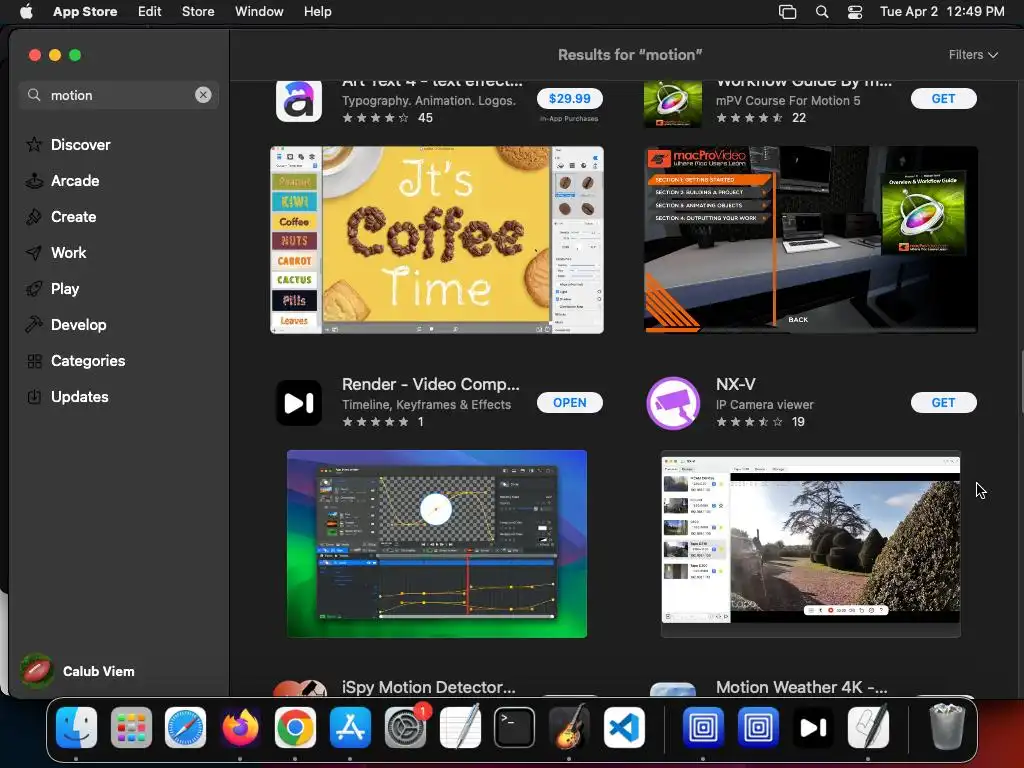Screen dimensions: 1024x768
Task: Click the iSpy Motion Detector app icon
Action: pos(298,688)
